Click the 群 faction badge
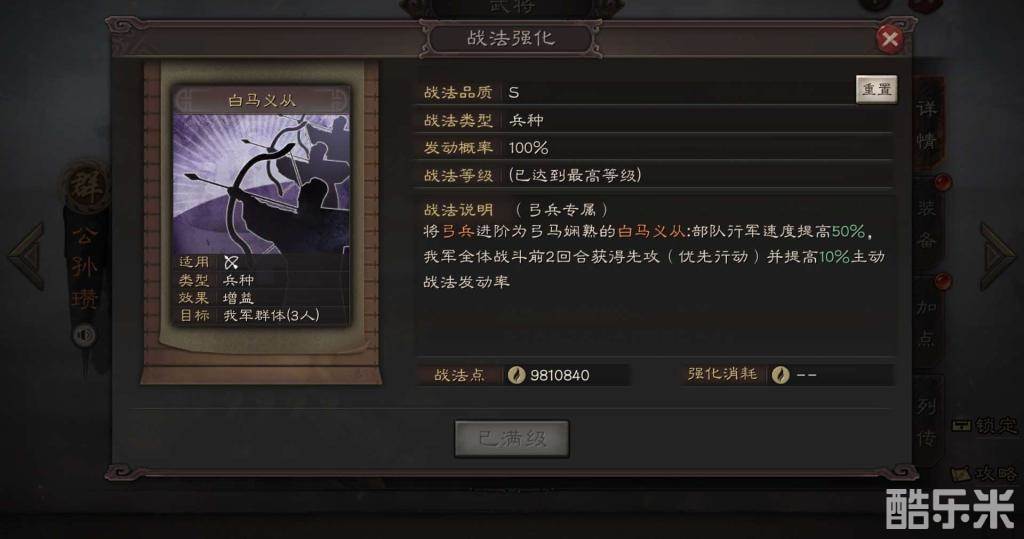The width and height of the screenshot is (1024, 539). (86, 188)
